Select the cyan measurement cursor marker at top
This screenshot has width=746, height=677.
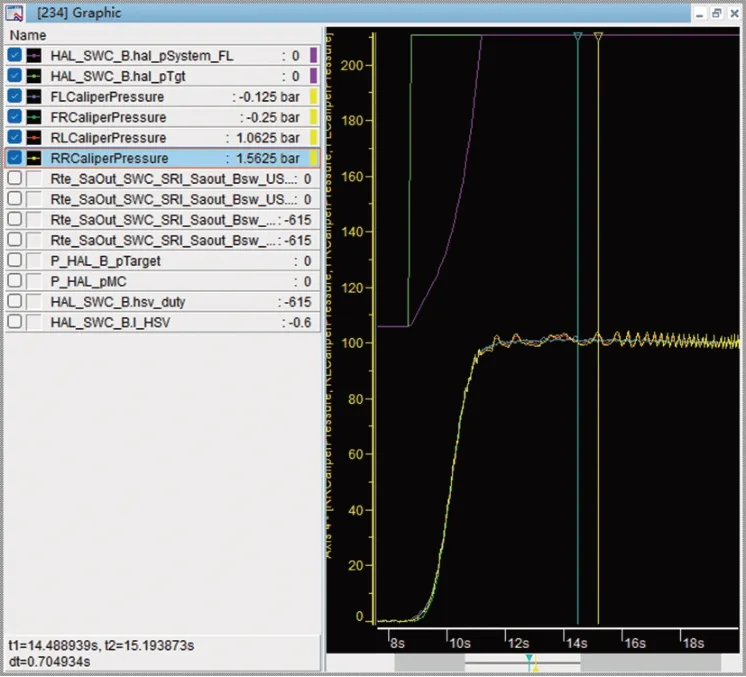(578, 36)
